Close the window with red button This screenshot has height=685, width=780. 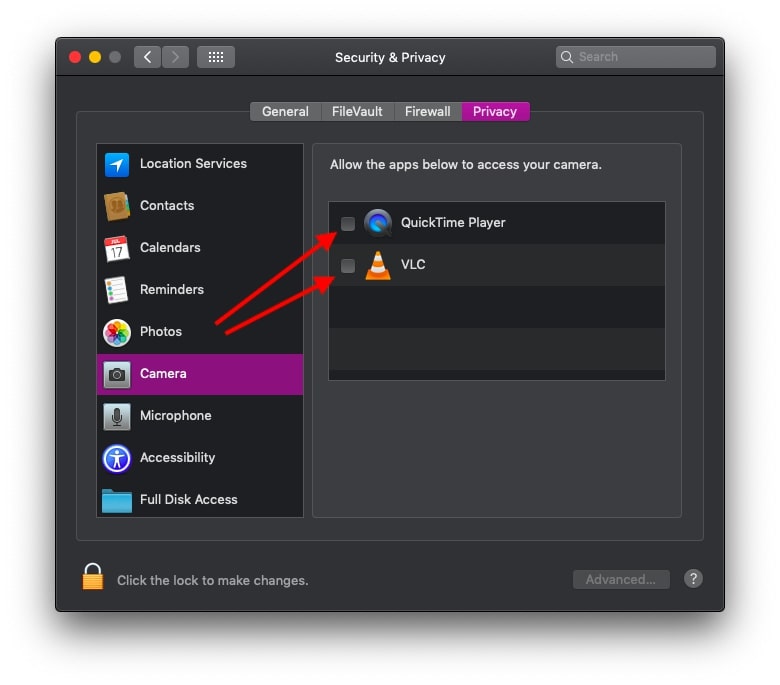(x=75, y=57)
